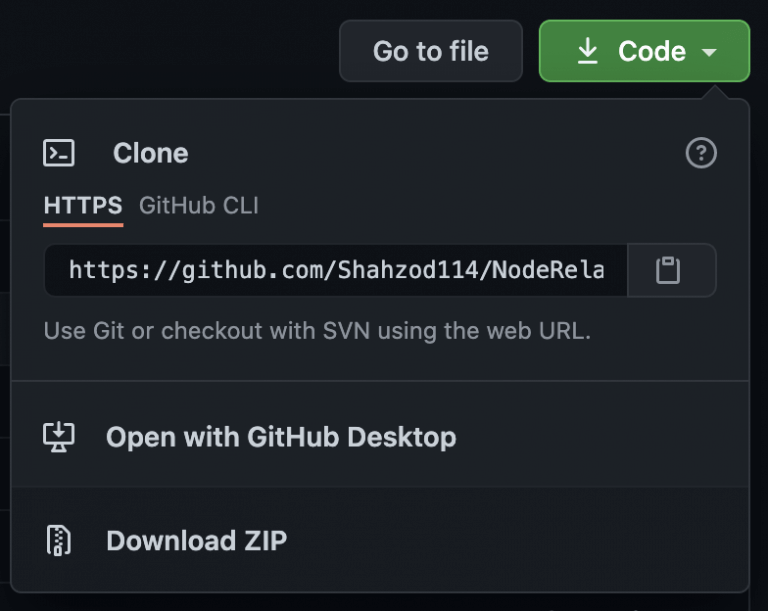Select the HTTPS tab
The height and width of the screenshot is (611, 768).
[83, 206]
